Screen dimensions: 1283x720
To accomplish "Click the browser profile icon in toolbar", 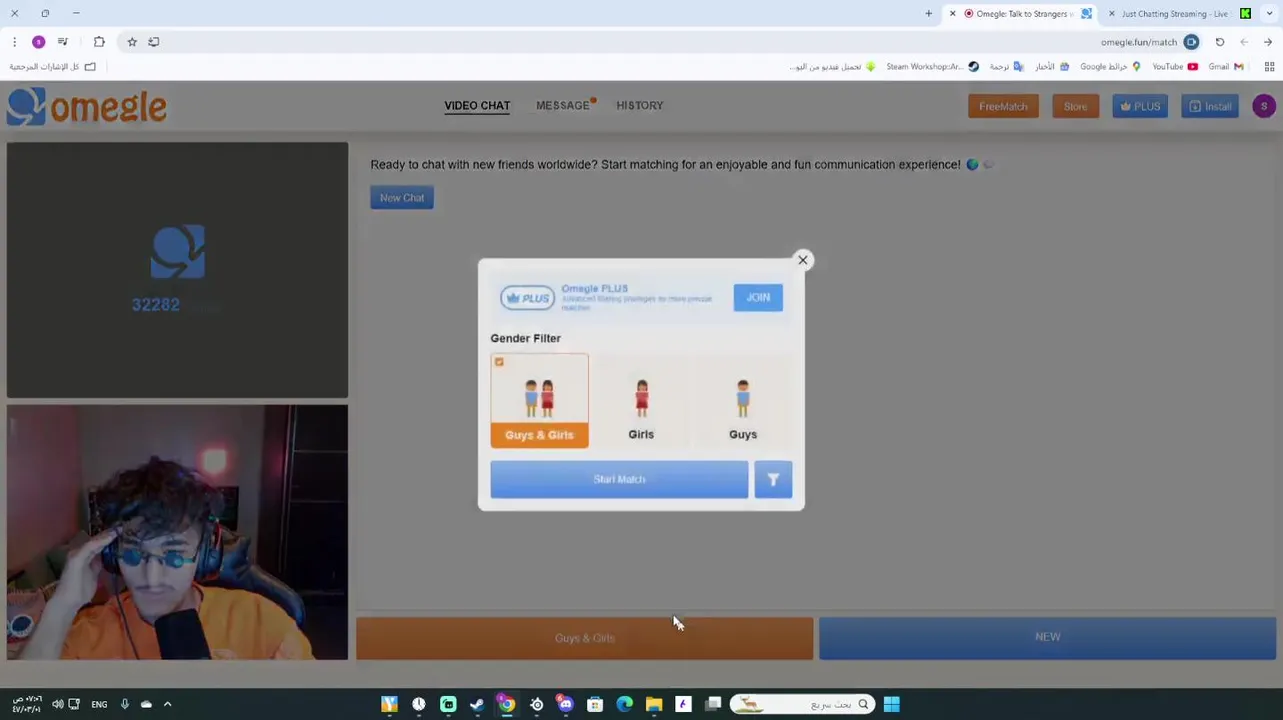I will click(x=38, y=42).
